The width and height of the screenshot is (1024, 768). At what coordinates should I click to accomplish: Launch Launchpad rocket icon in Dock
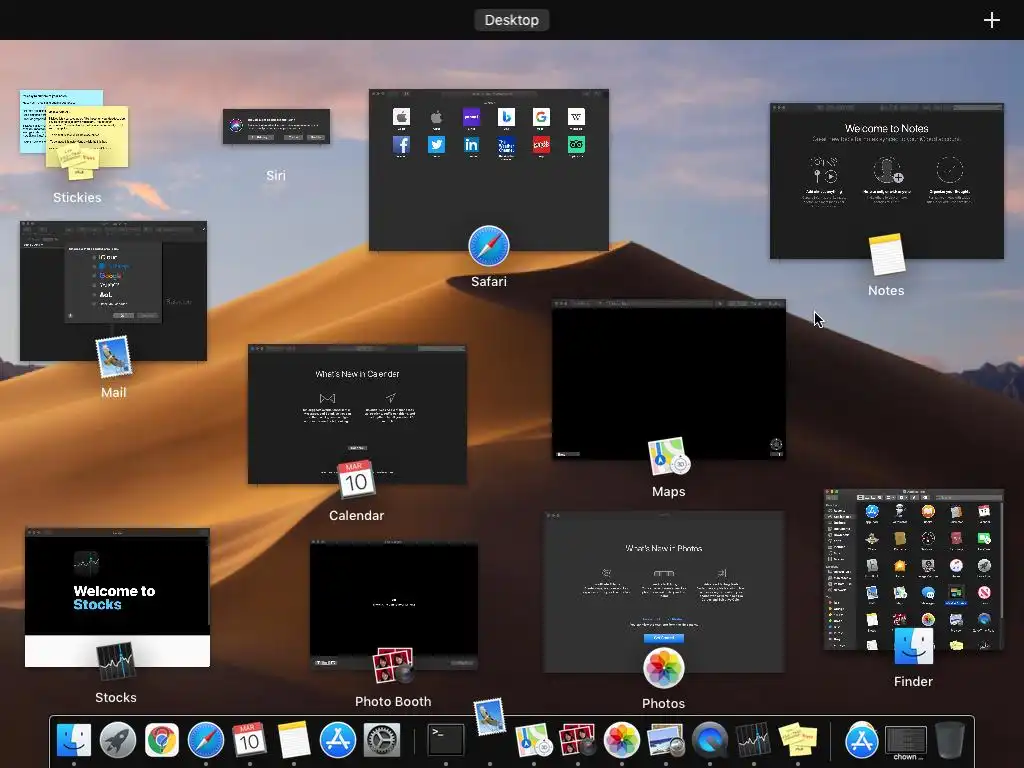coord(118,740)
